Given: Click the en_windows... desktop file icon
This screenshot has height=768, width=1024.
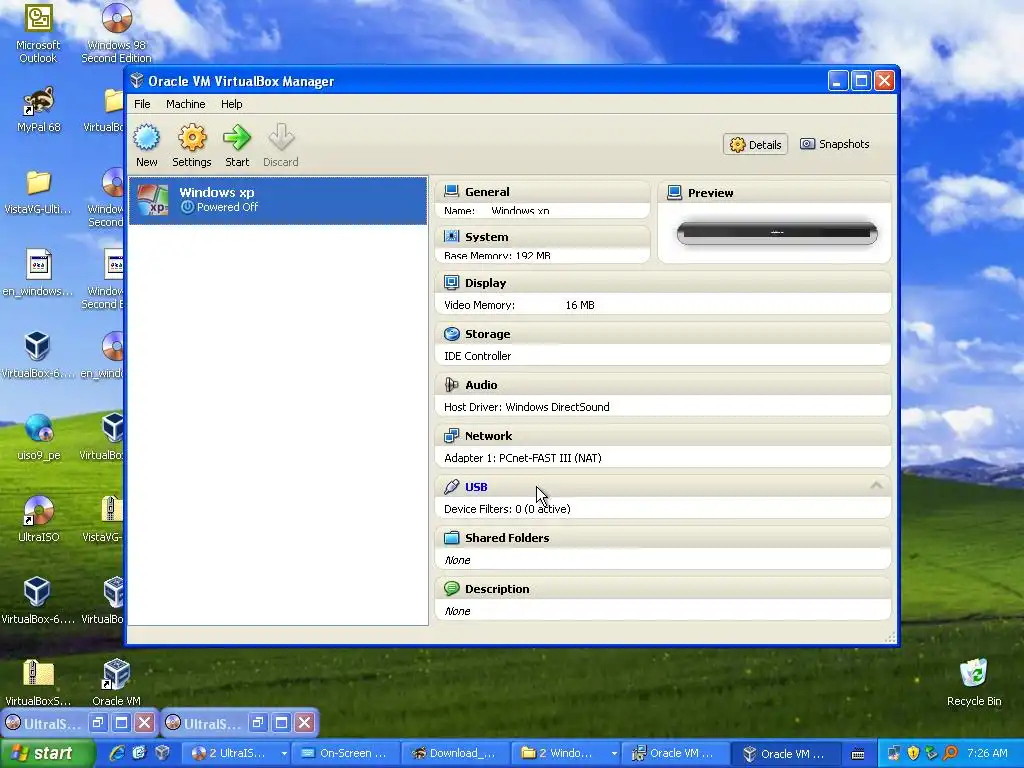Looking at the screenshot, I should pos(38,265).
